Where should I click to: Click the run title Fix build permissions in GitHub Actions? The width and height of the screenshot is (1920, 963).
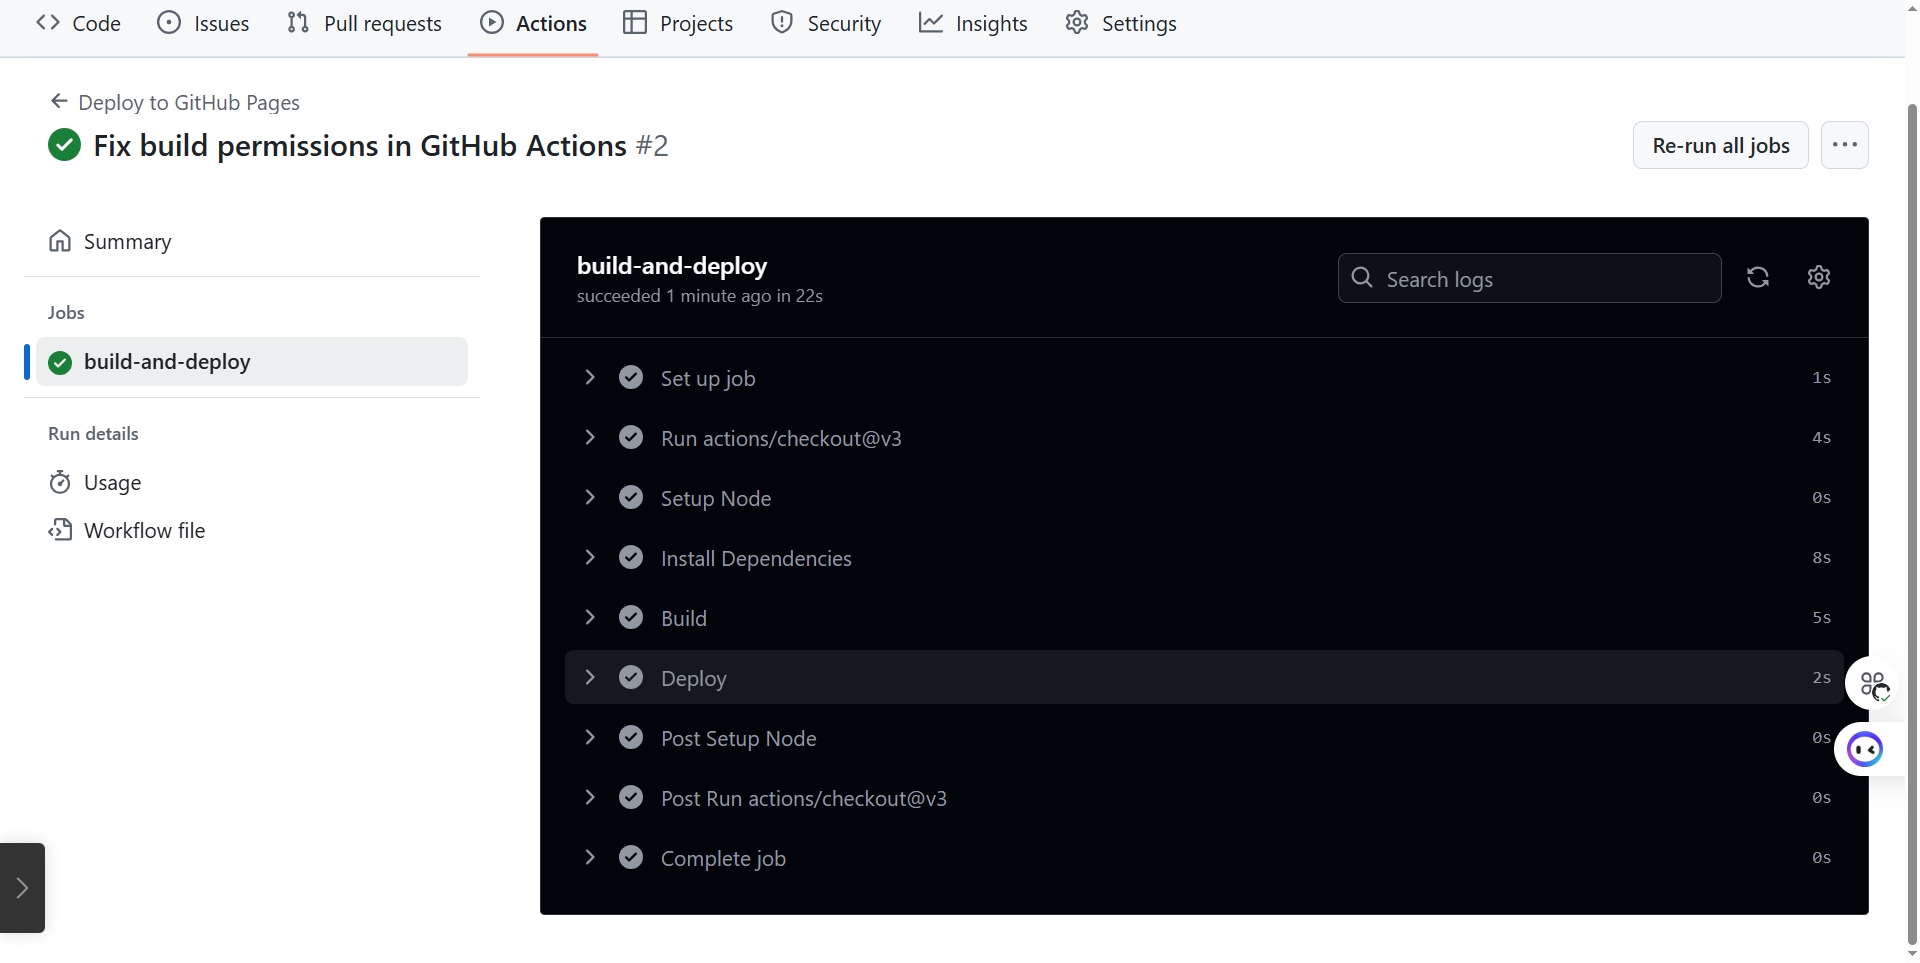(x=360, y=146)
